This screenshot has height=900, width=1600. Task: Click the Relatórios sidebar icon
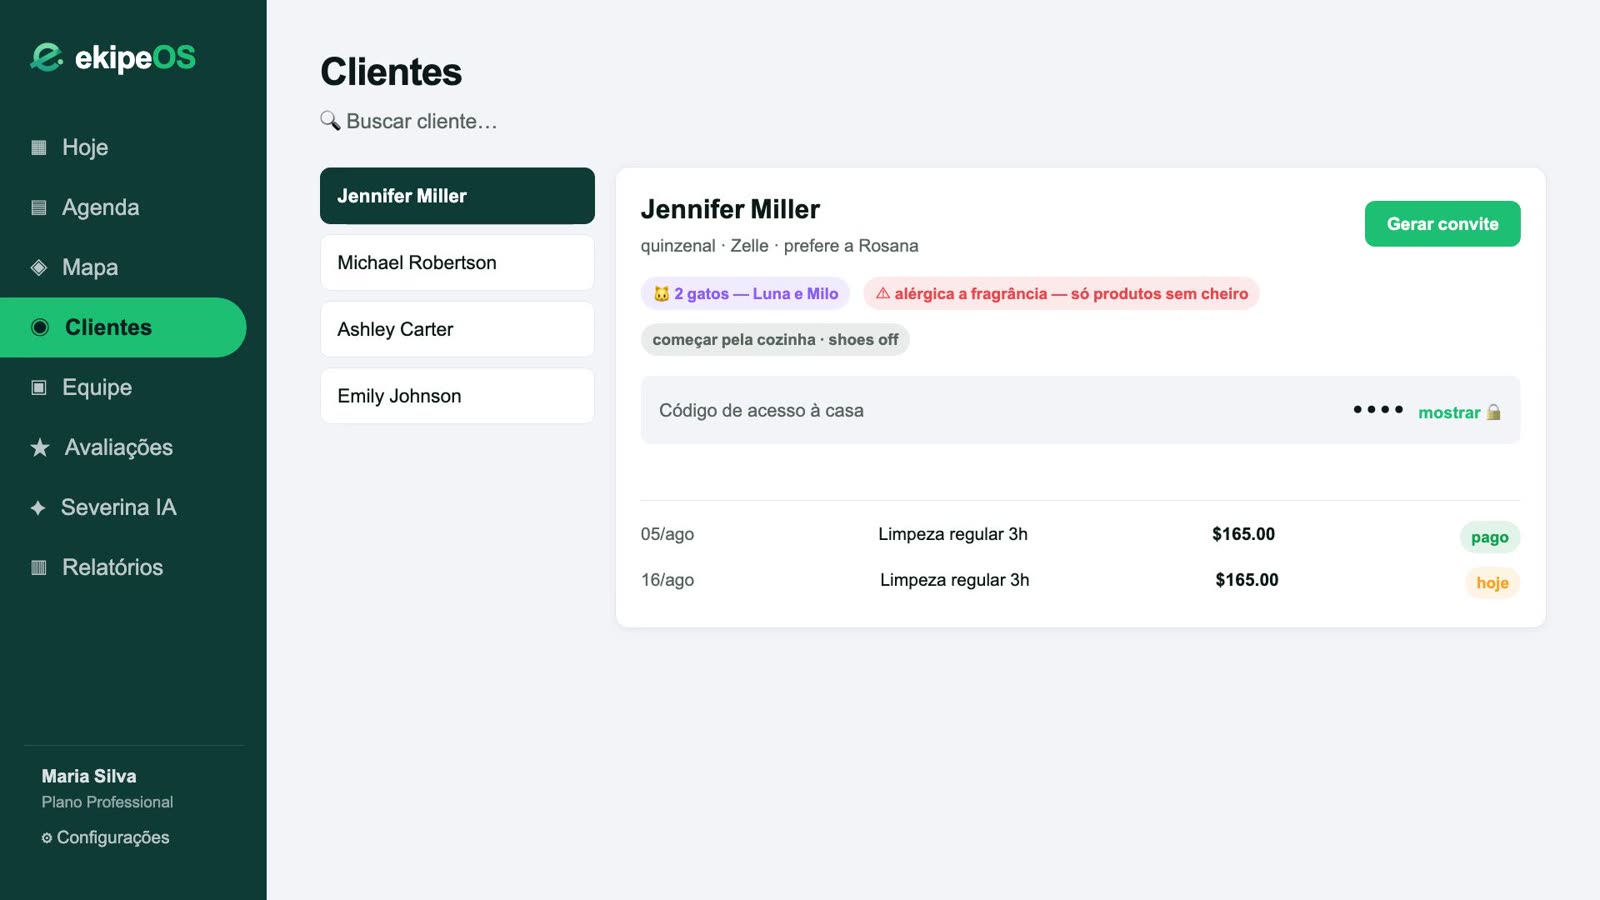[39, 568]
